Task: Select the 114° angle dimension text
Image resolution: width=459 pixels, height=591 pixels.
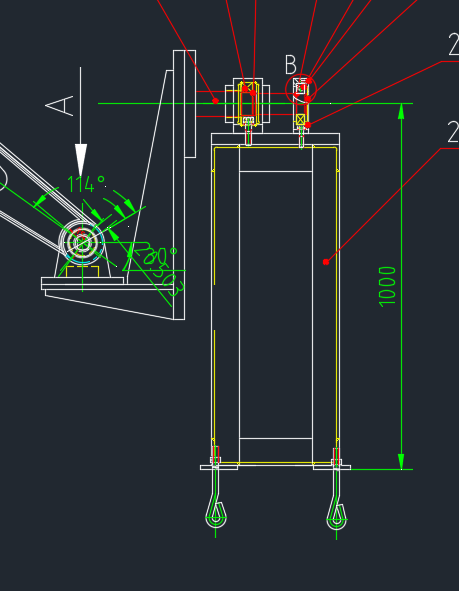Action: [86, 184]
